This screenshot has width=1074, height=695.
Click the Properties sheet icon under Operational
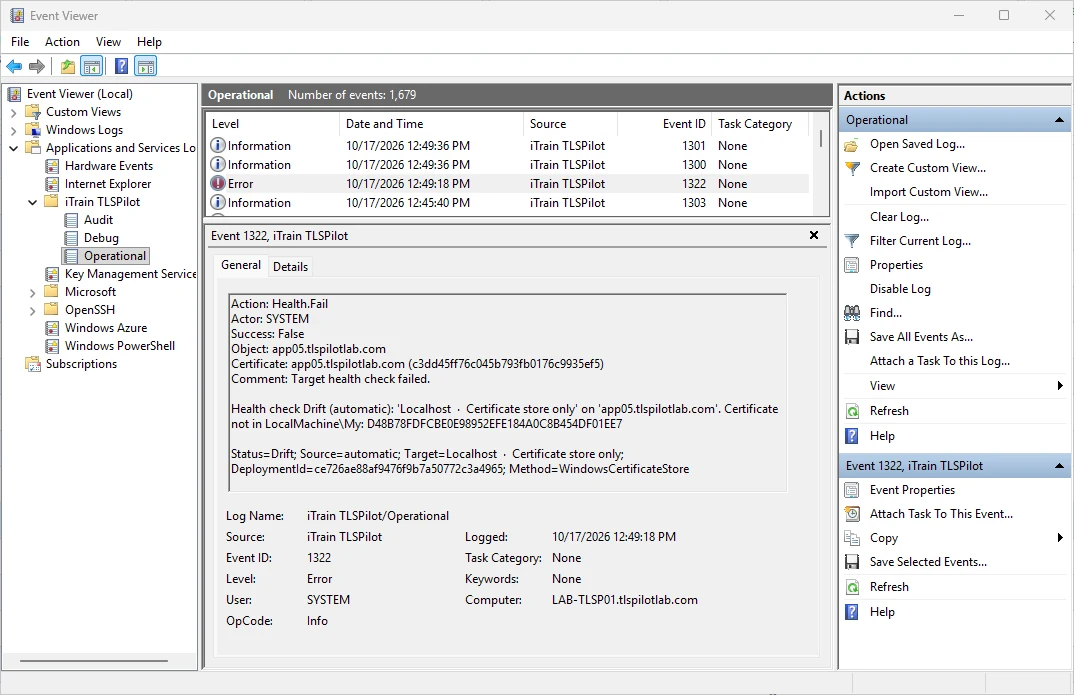[852, 265]
